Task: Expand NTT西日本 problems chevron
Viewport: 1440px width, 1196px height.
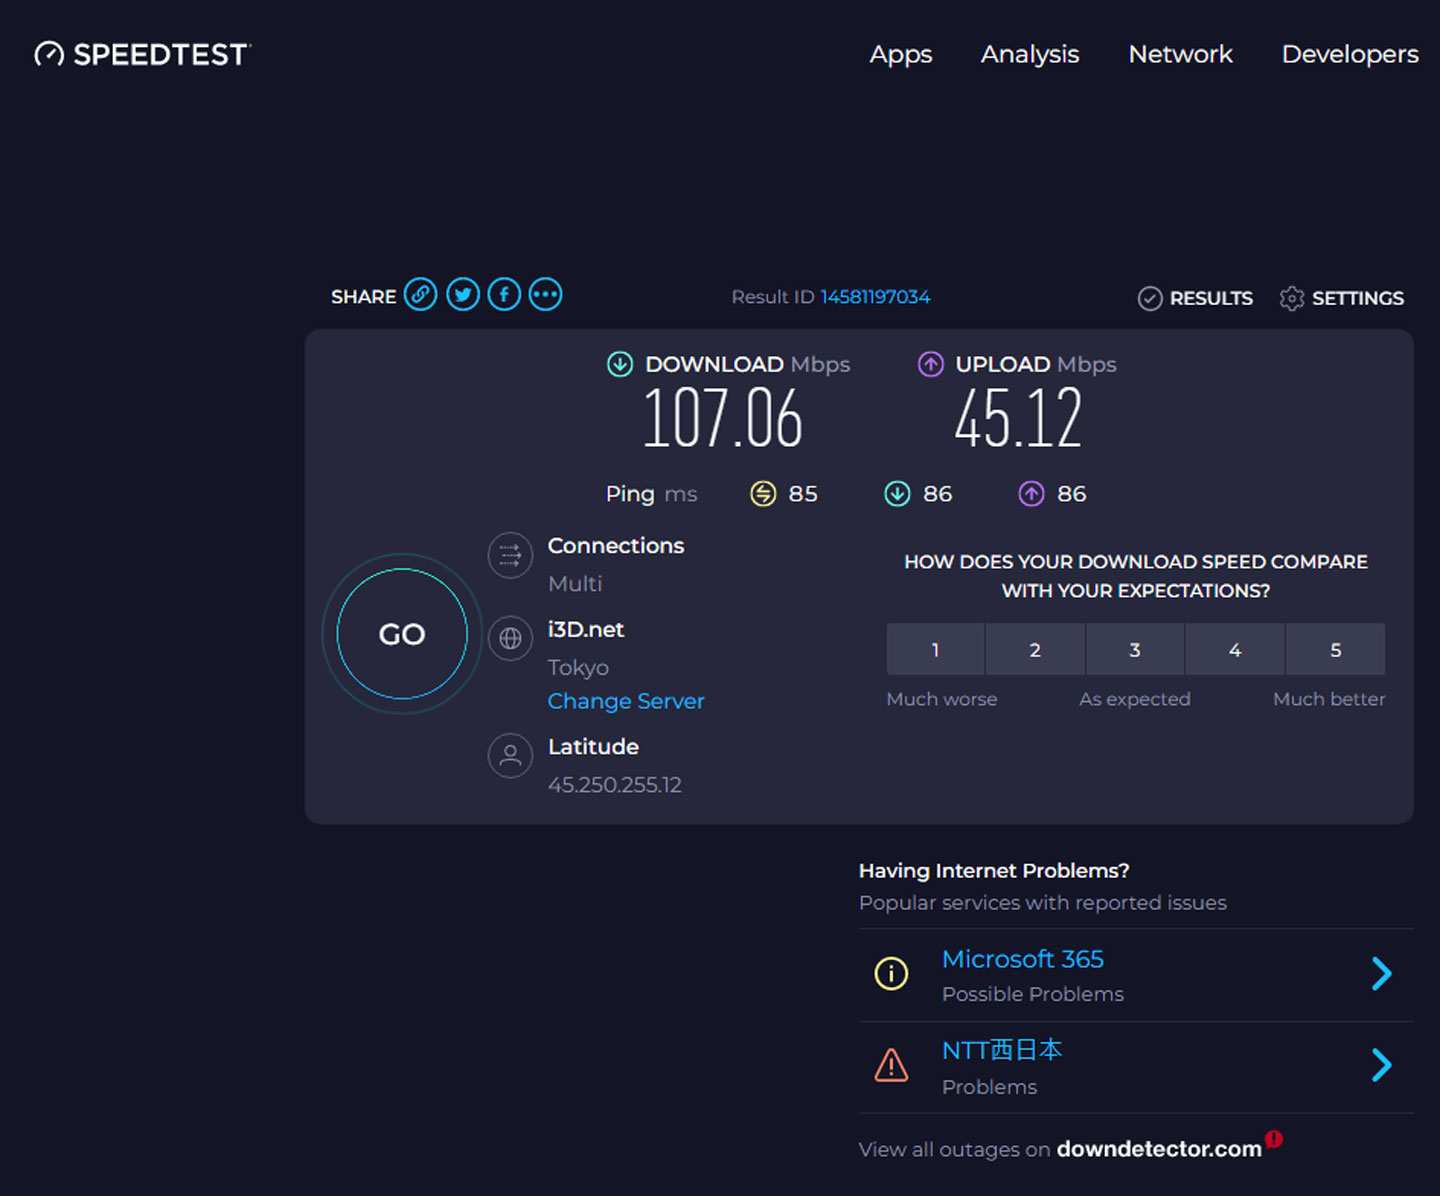Action: coord(1381,1065)
